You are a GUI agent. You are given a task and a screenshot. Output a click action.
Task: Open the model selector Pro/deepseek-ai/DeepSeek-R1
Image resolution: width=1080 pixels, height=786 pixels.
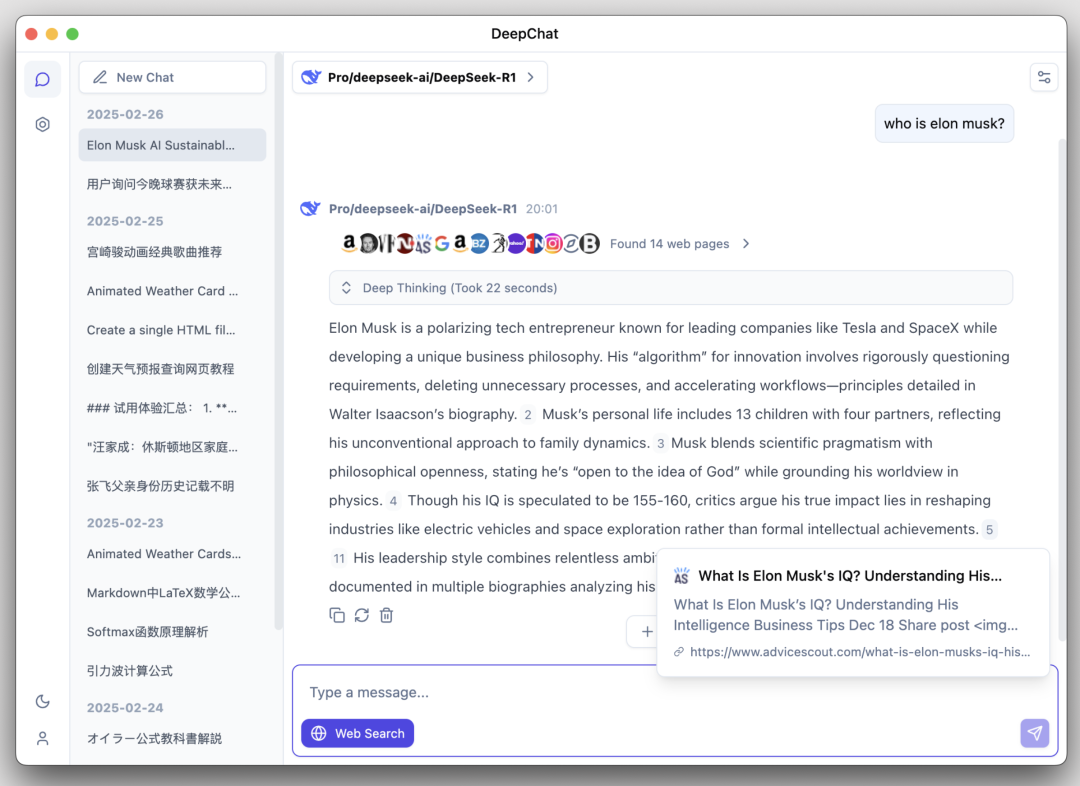tap(419, 77)
